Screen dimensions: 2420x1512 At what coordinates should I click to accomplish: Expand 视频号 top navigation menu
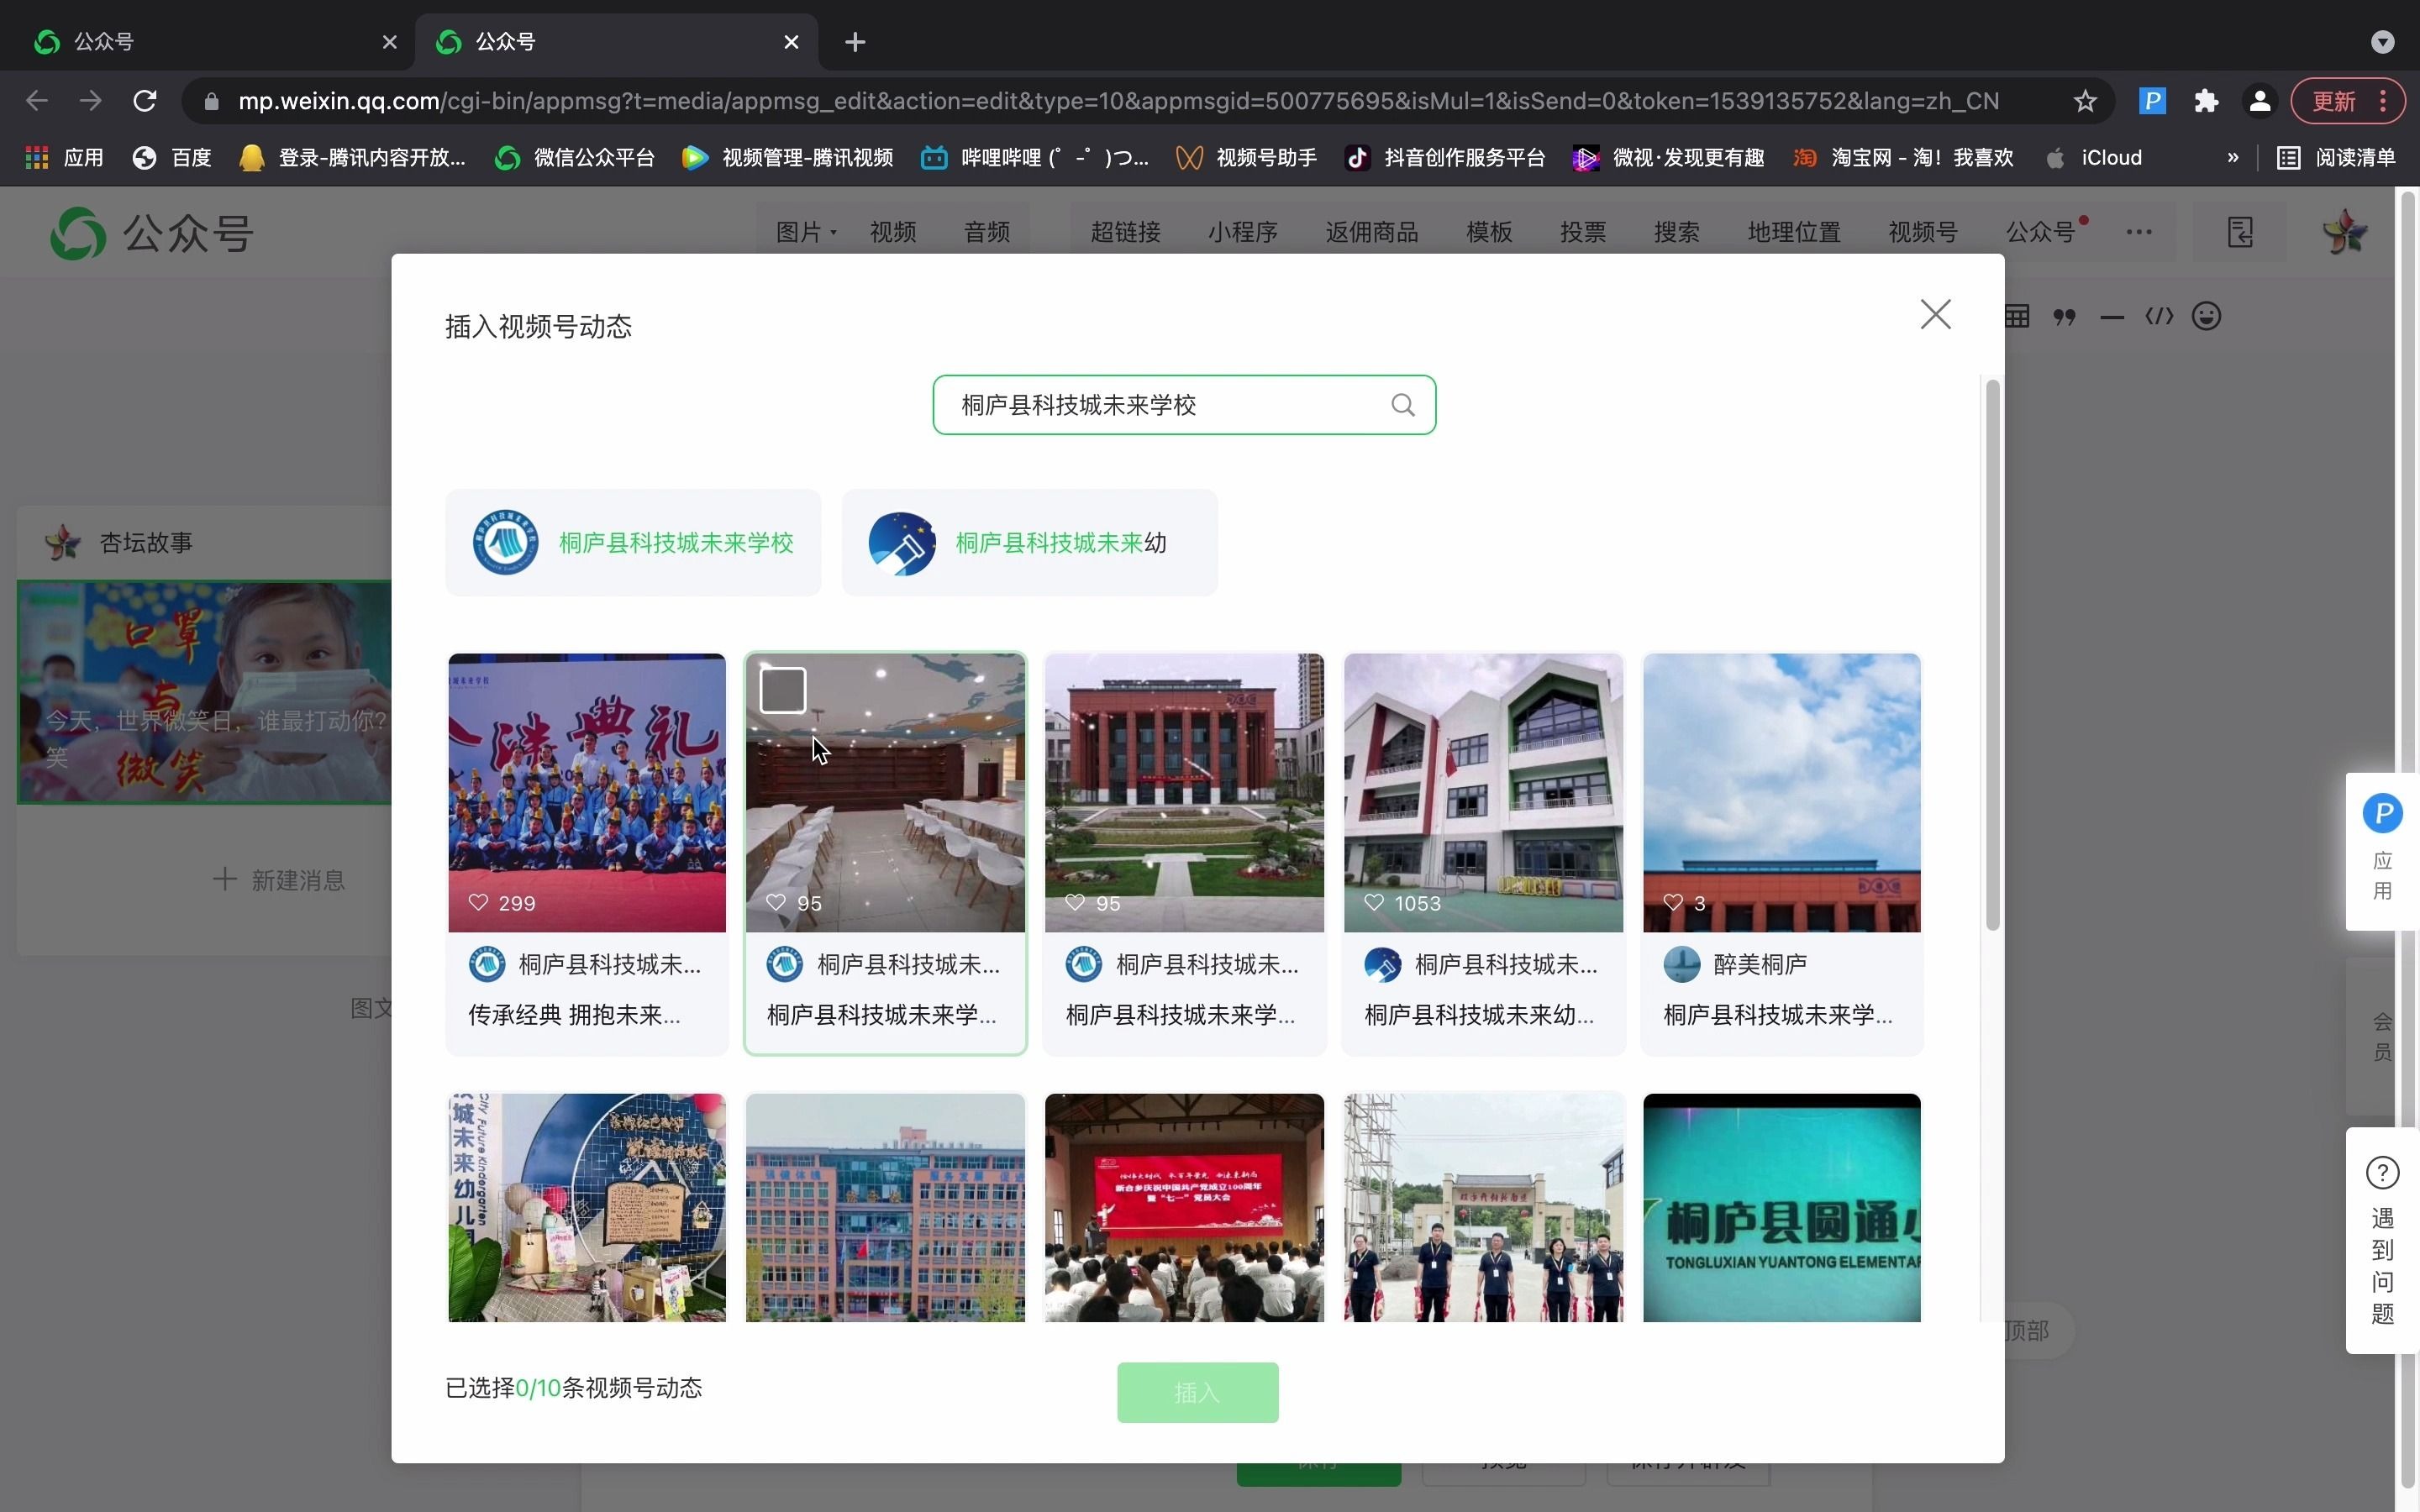pos(1923,232)
